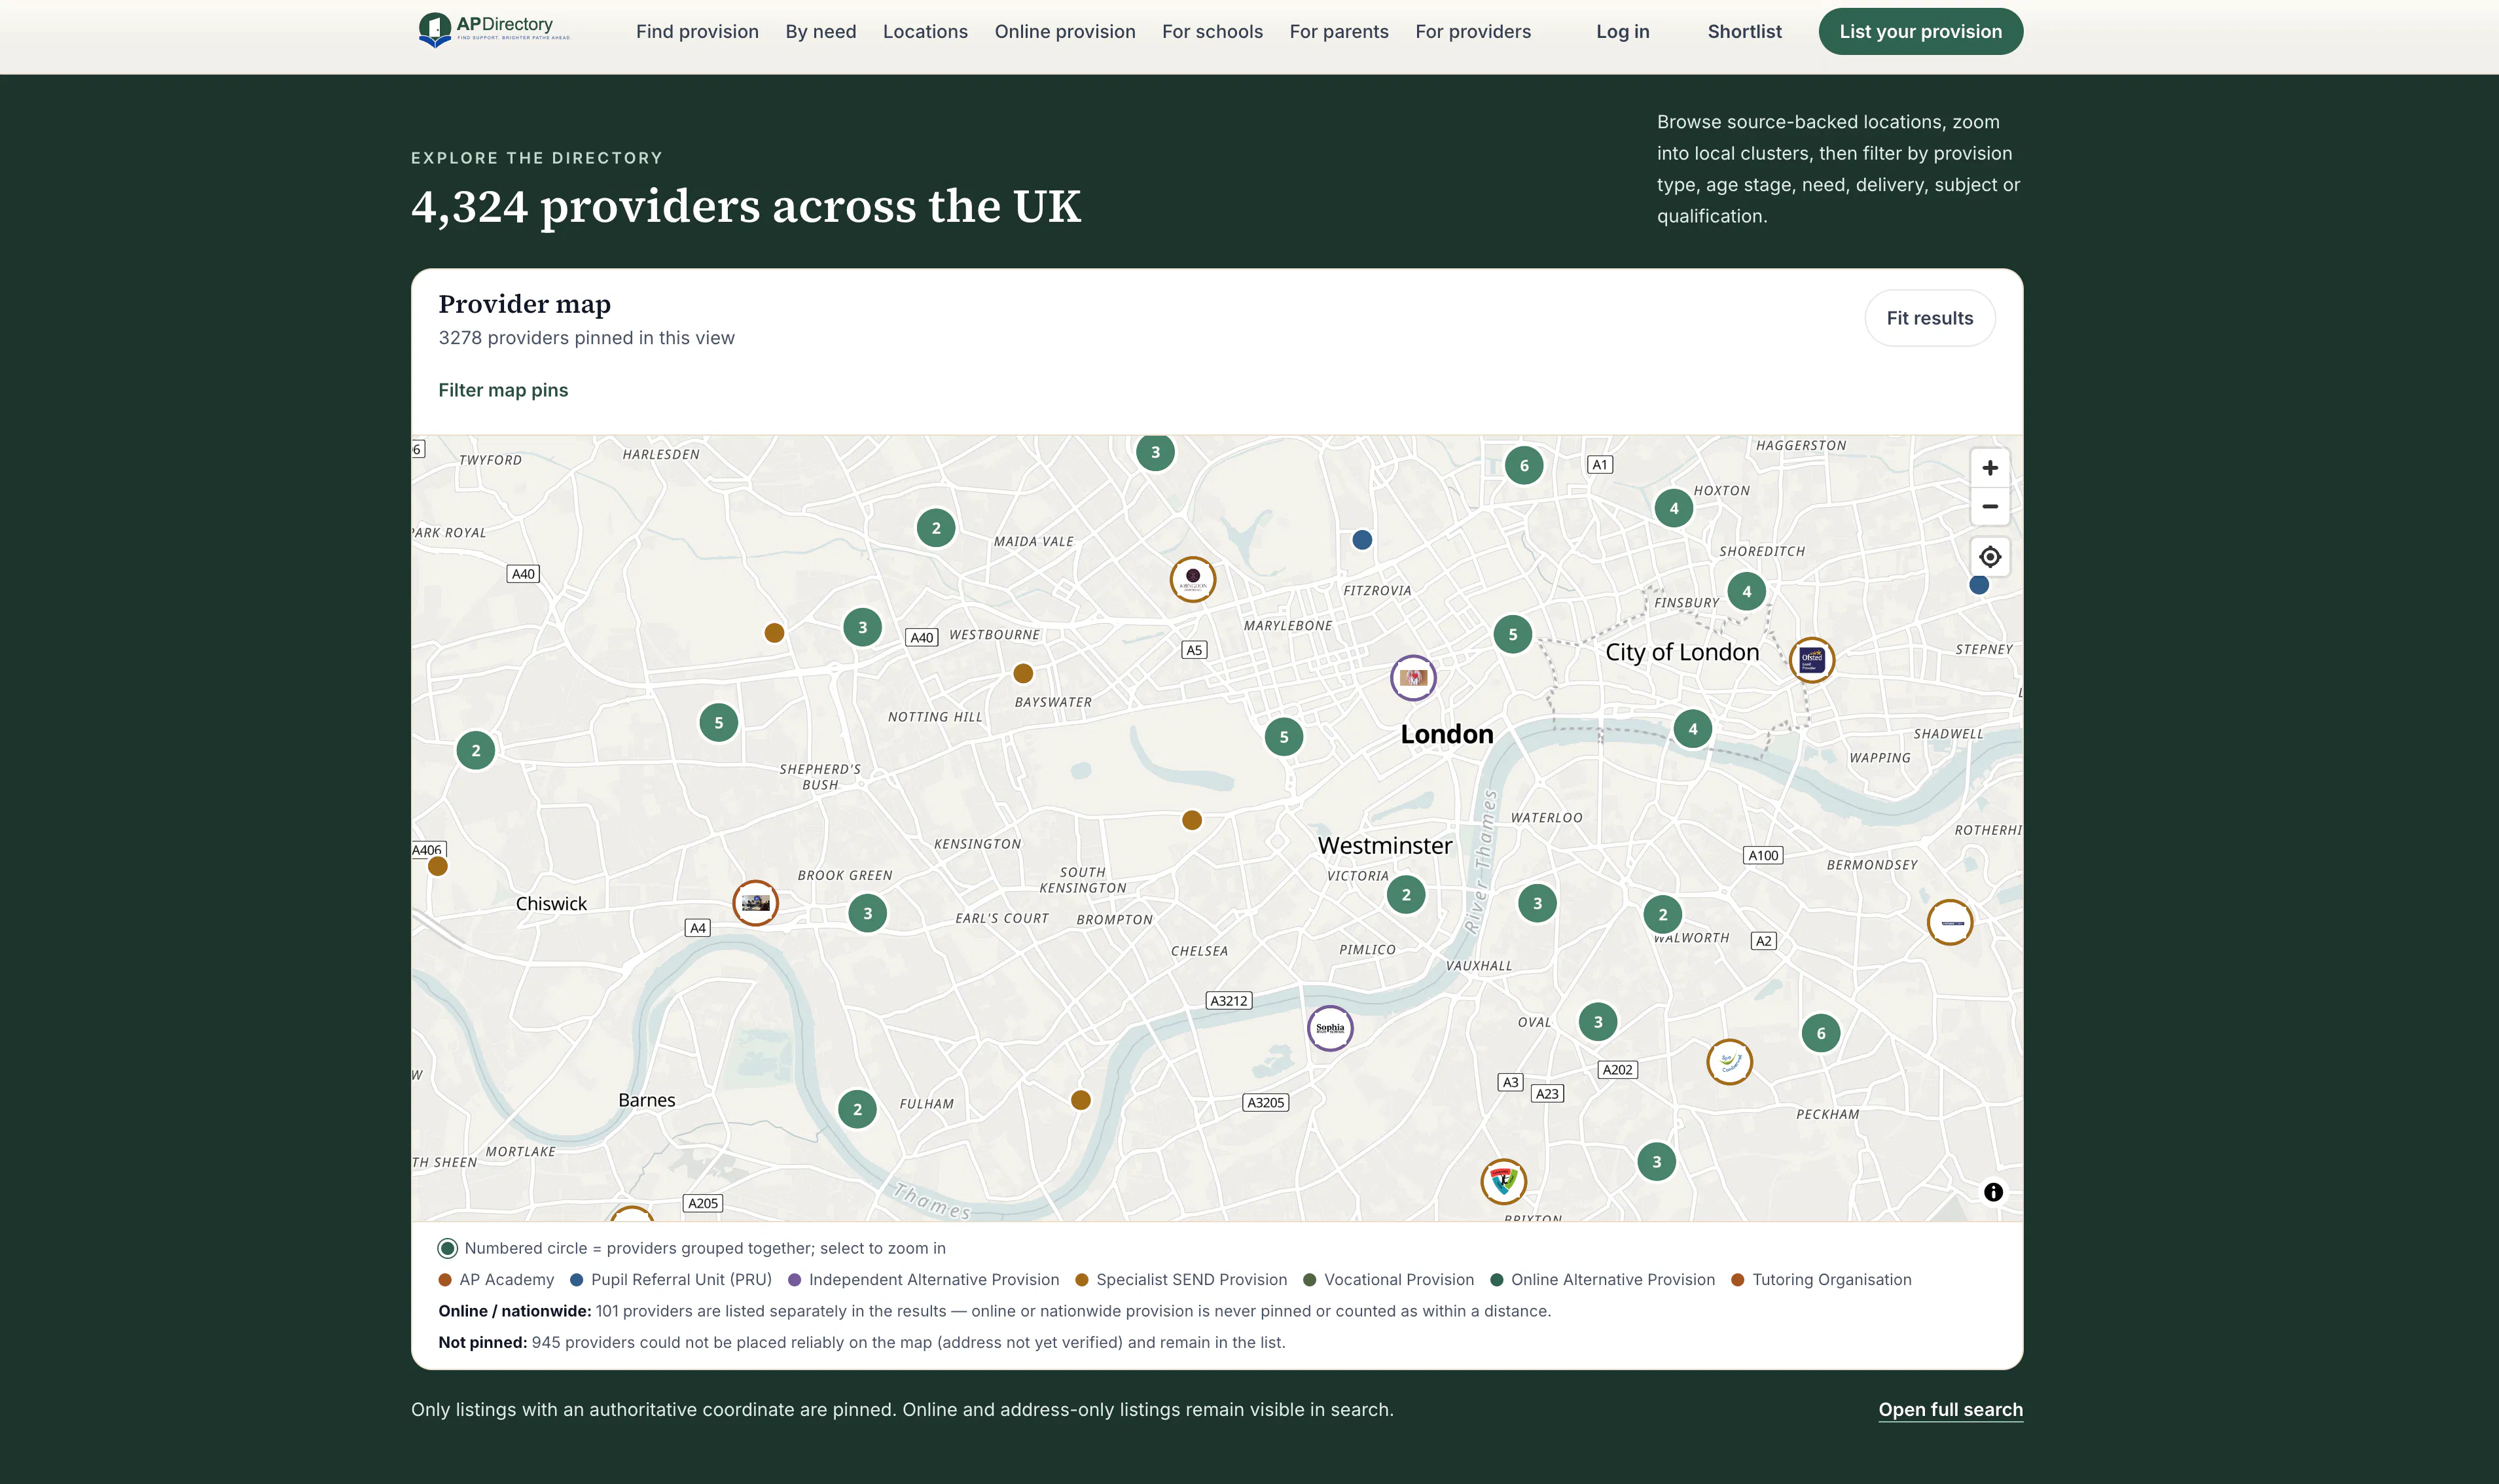Open the Shortlist link
Image resolution: width=2499 pixels, height=1484 pixels.
(x=1744, y=31)
